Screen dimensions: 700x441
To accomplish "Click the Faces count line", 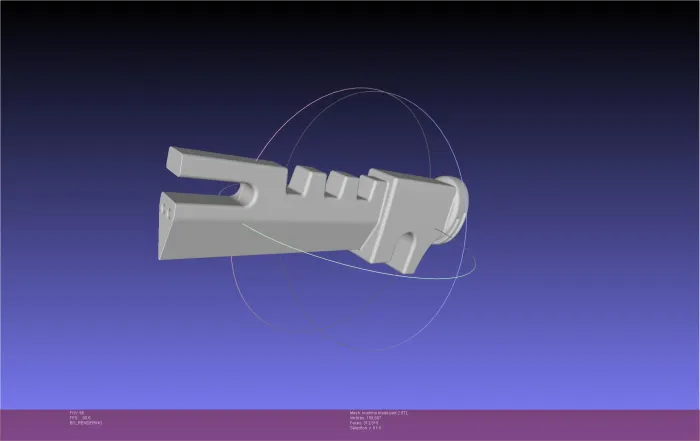I will [x=364, y=423].
